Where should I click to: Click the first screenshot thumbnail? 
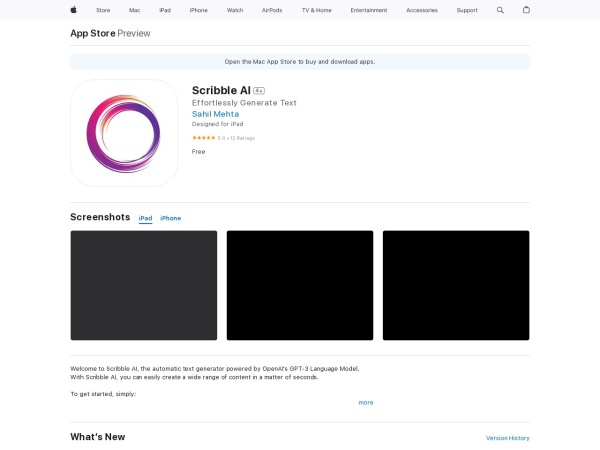[x=143, y=285]
